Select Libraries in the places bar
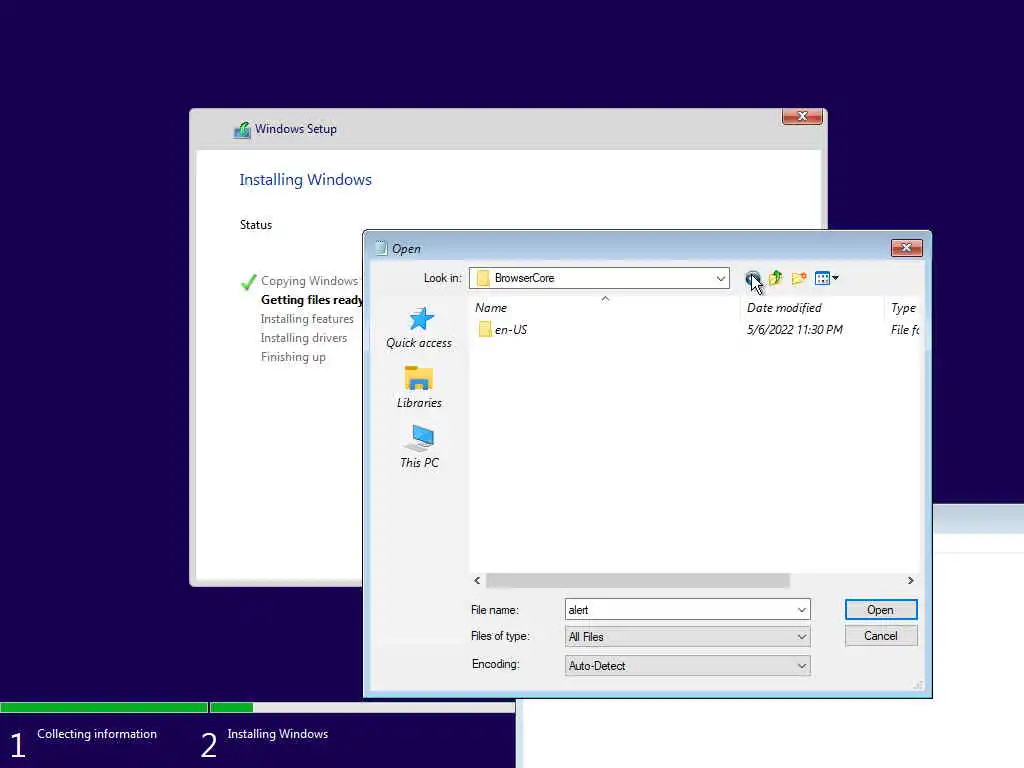Screen dimensions: 1024x768 (x=419, y=388)
